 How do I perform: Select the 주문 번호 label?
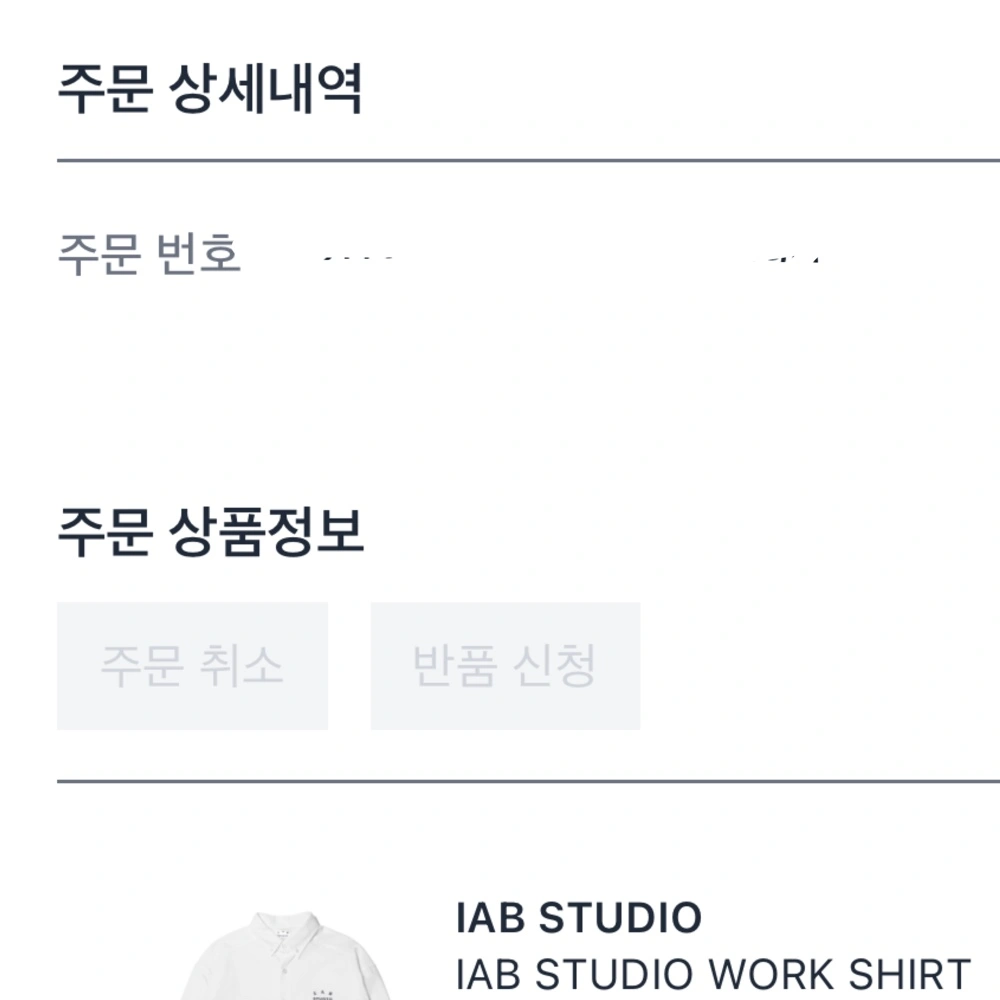coord(149,254)
